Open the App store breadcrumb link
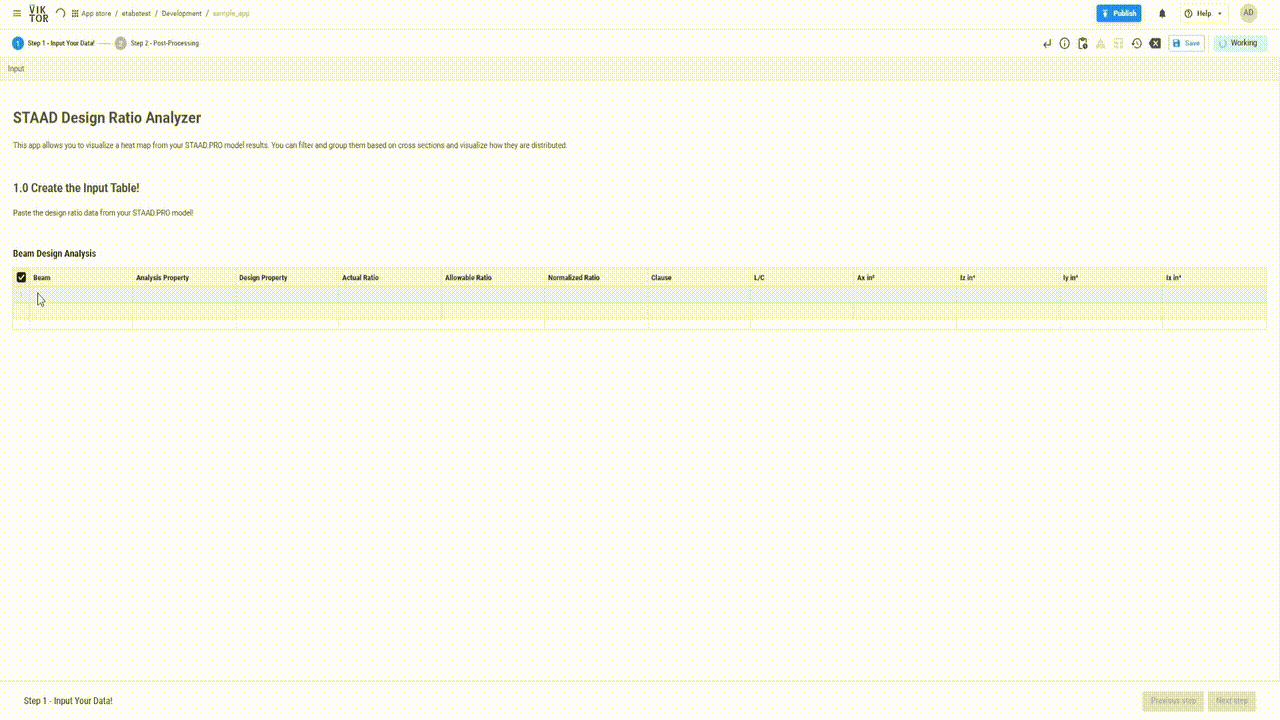This screenshot has width=1280, height=720. (x=95, y=13)
